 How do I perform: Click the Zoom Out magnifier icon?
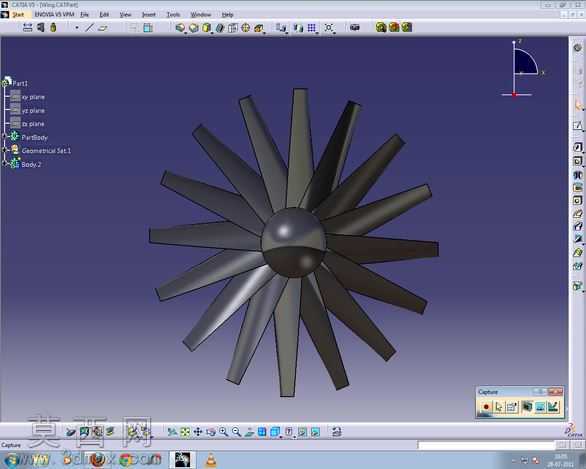[236, 432]
